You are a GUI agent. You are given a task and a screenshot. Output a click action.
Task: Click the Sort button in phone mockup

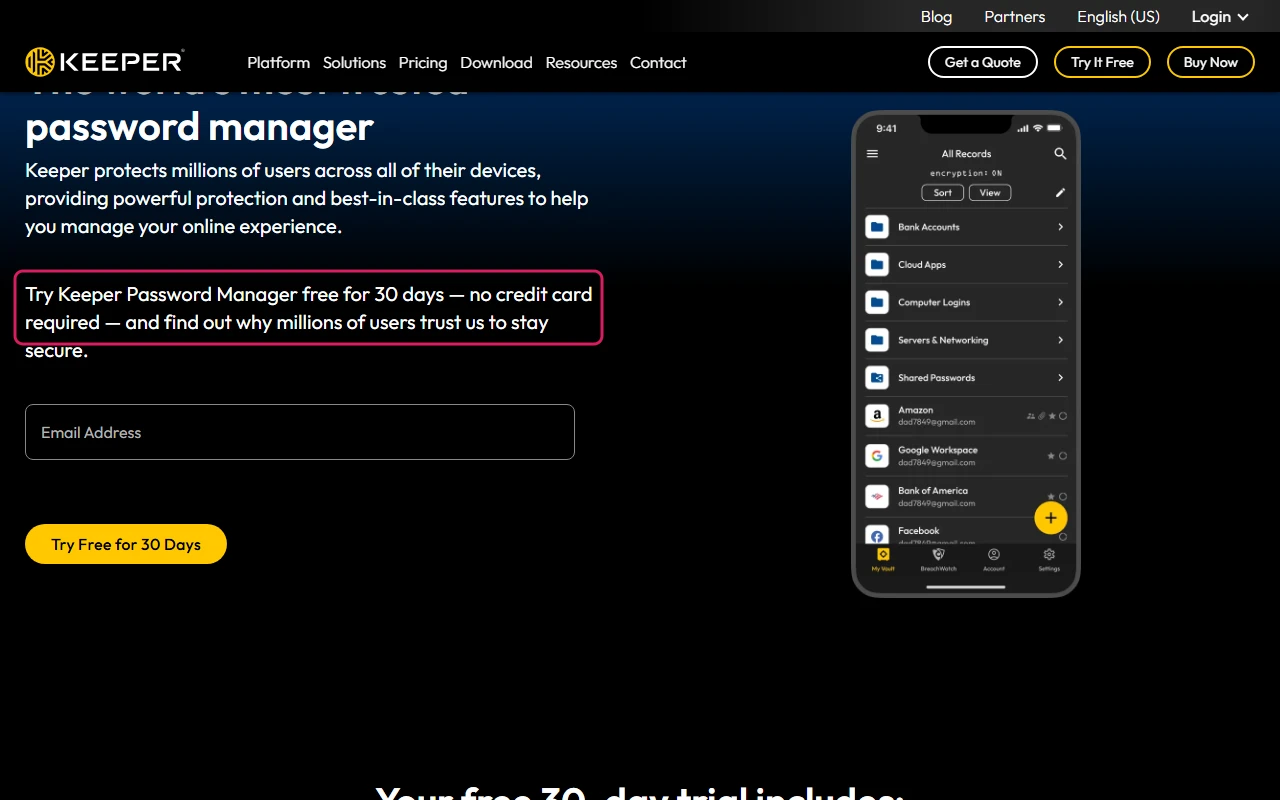click(x=943, y=193)
